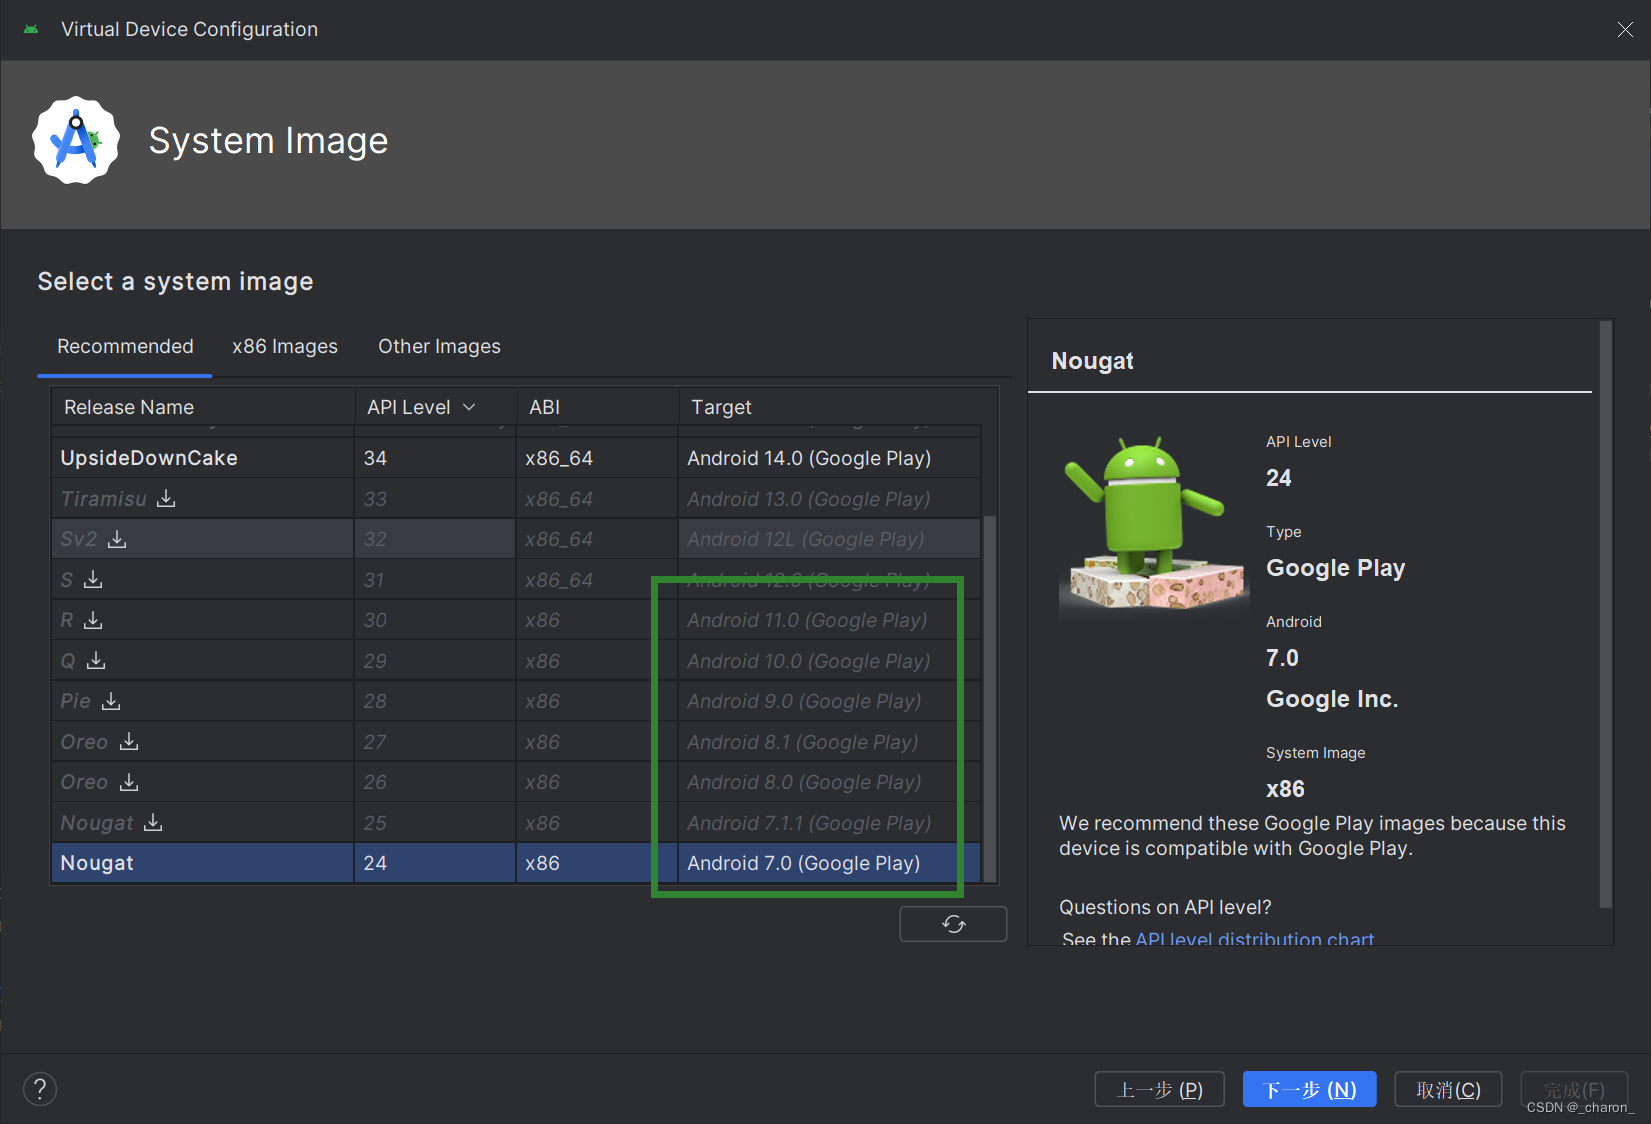This screenshot has height=1124, width=1651.
Task: Click Android 14.0 (Google Play) target cell
Action: [830, 458]
